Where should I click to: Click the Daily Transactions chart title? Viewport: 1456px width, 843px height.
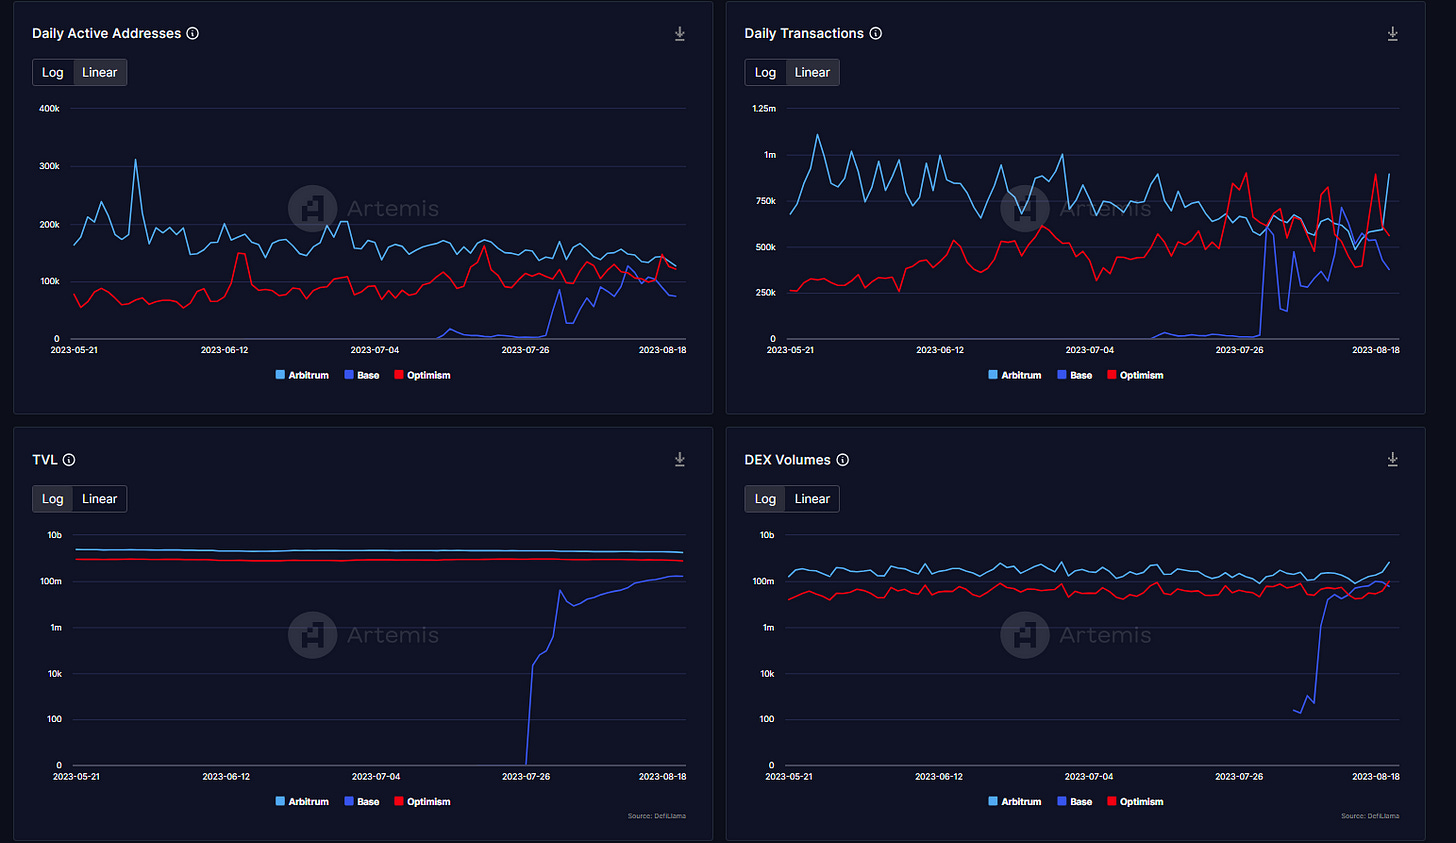click(804, 33)
